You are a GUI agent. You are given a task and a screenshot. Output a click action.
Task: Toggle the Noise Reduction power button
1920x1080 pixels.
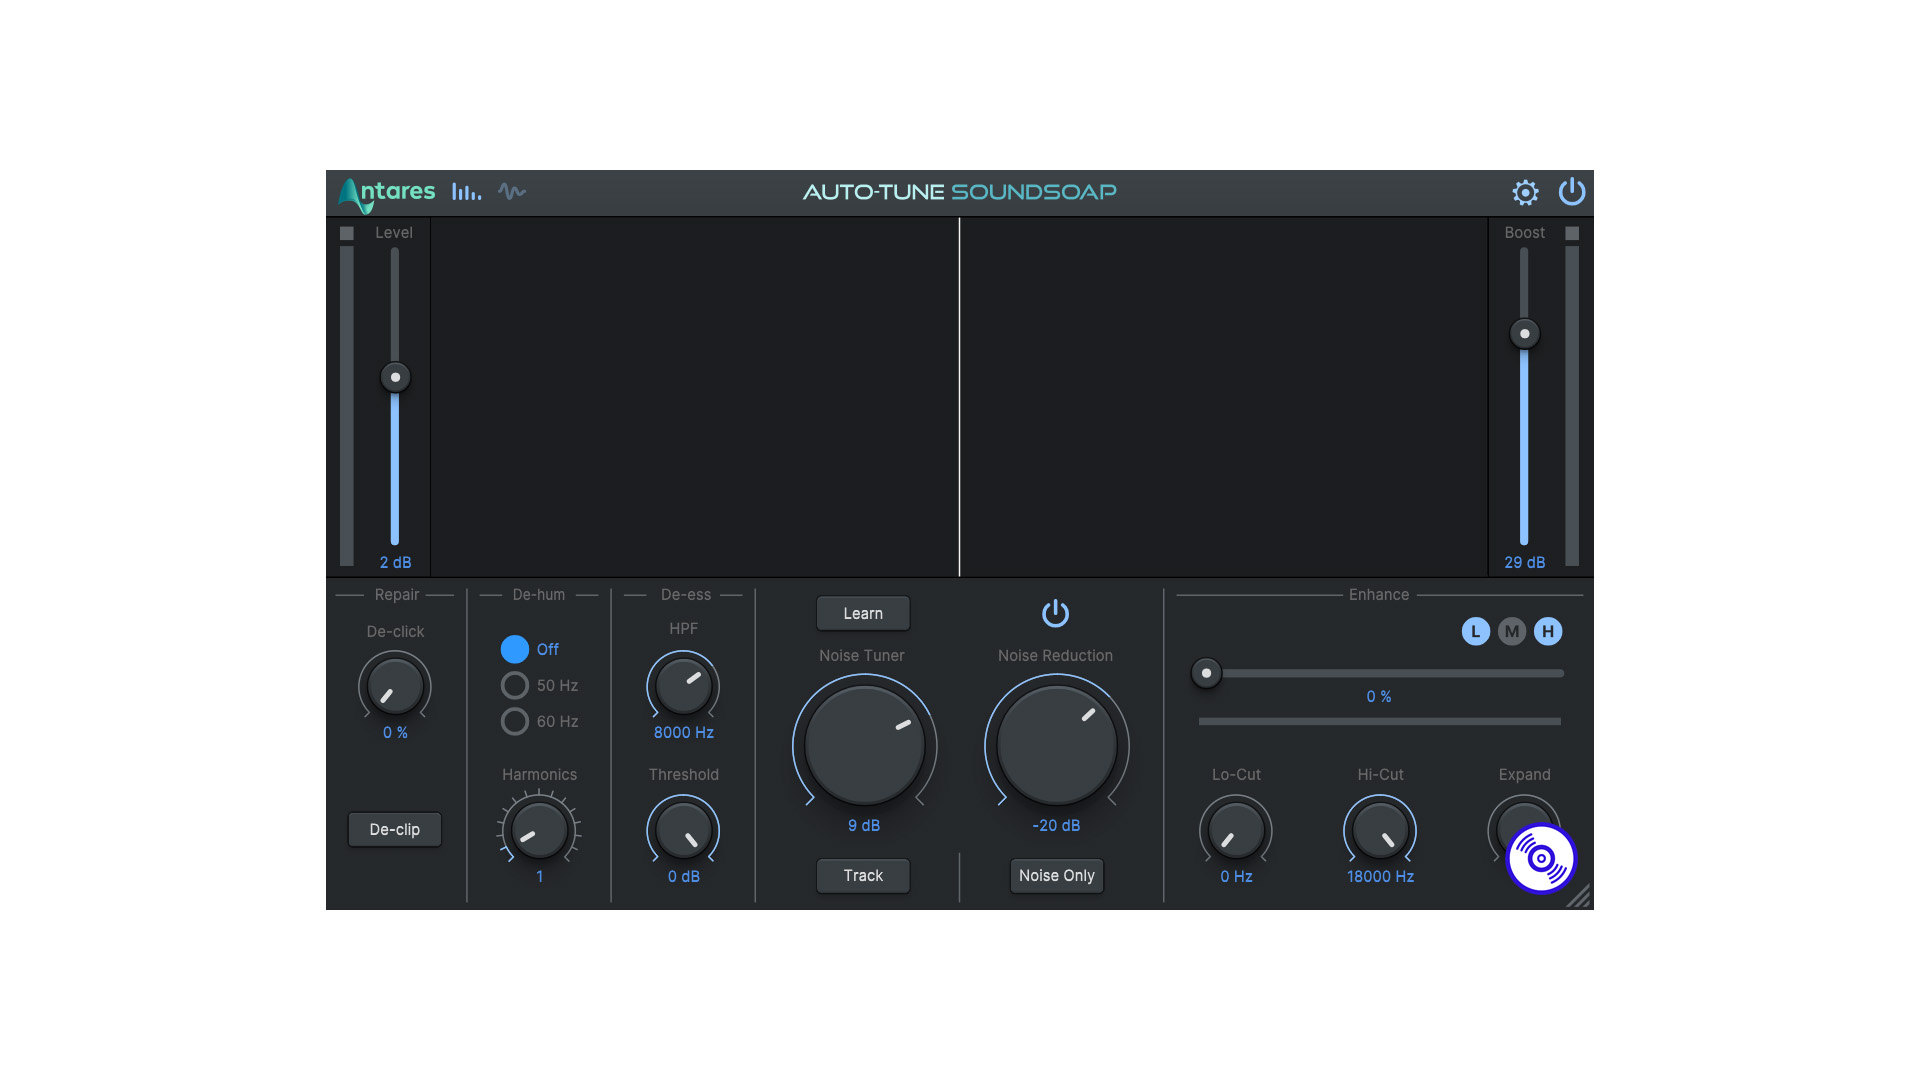pos(1055,612)
